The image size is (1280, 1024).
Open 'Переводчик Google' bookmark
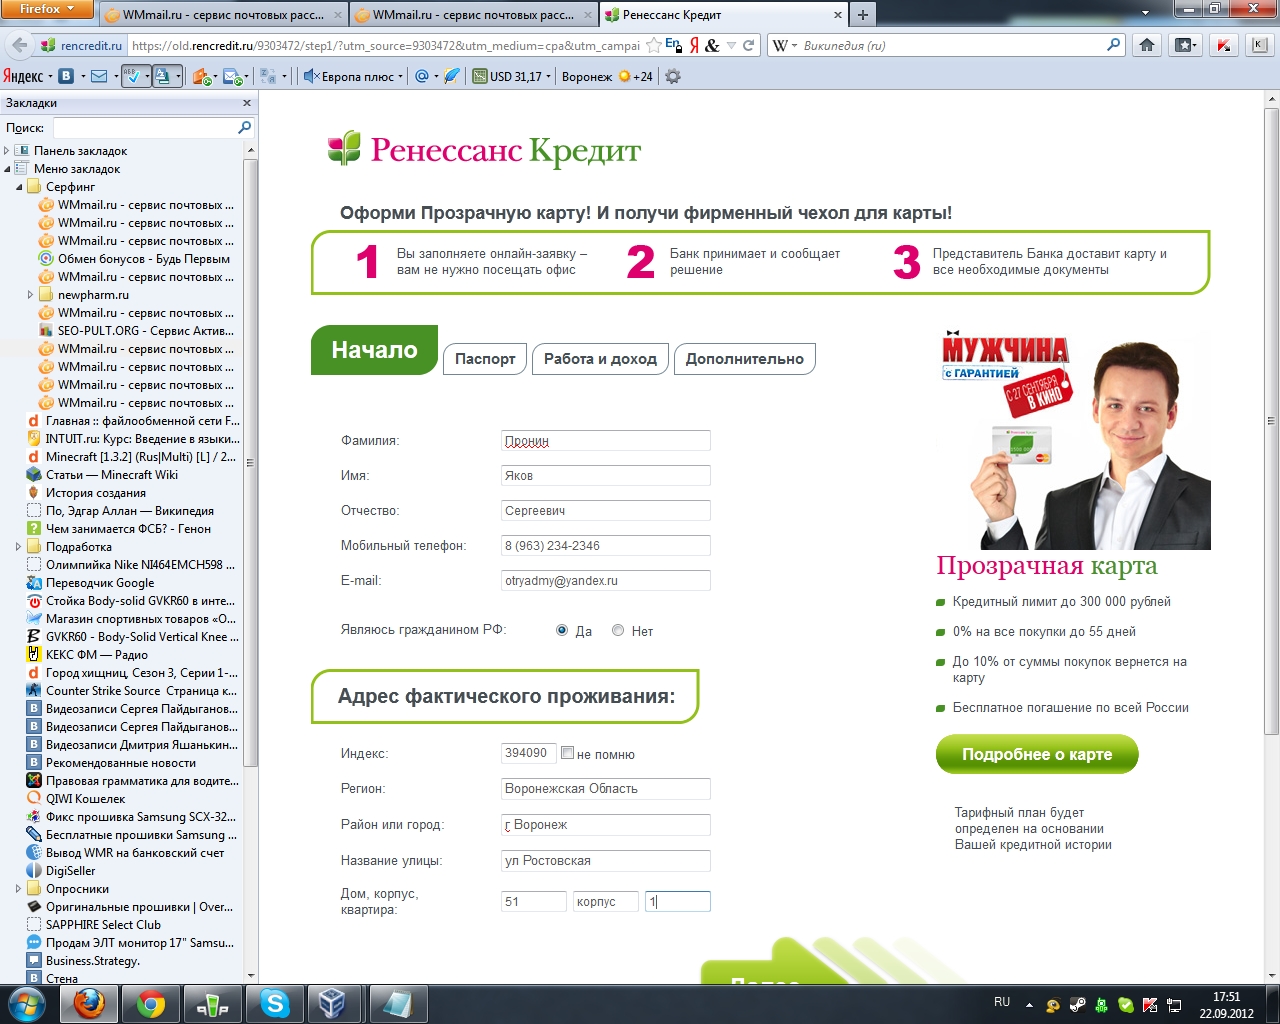(x=100, y=583)
